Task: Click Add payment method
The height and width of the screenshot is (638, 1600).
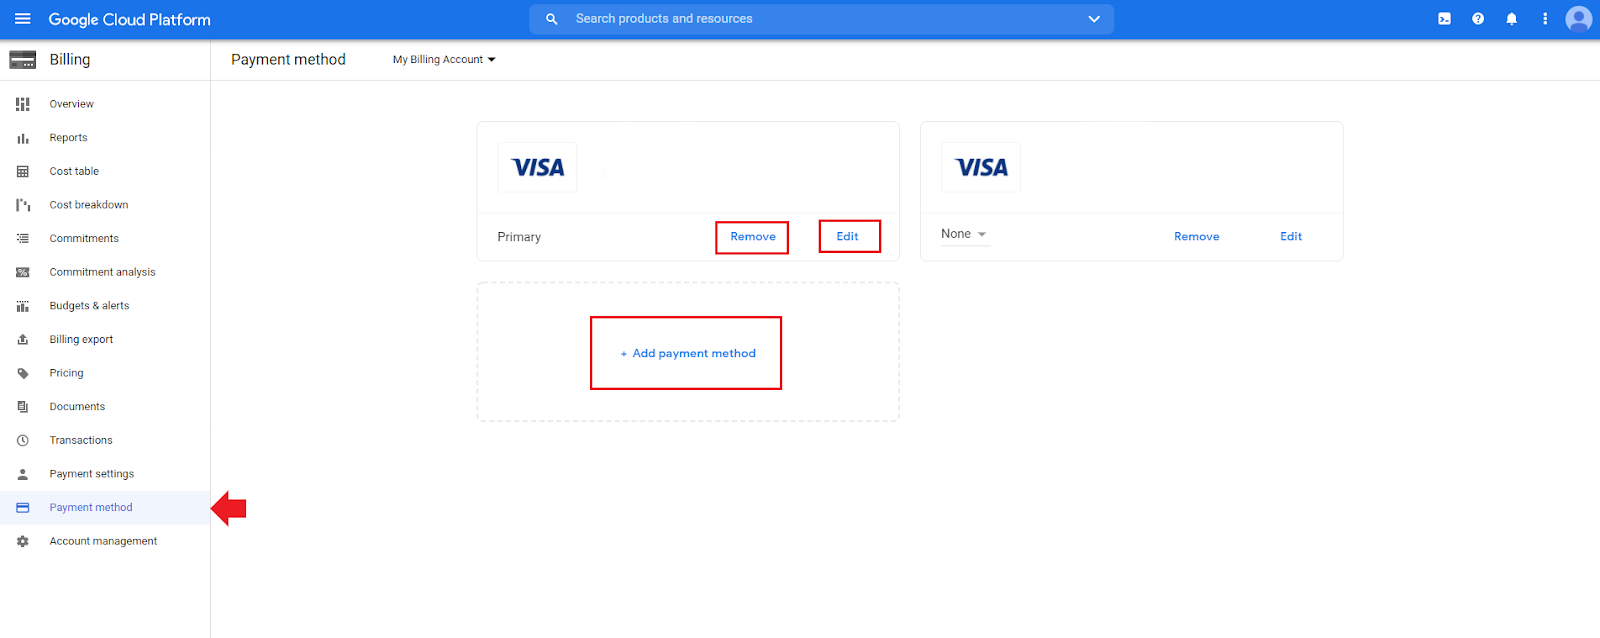Action: click(x=687, y=353)
